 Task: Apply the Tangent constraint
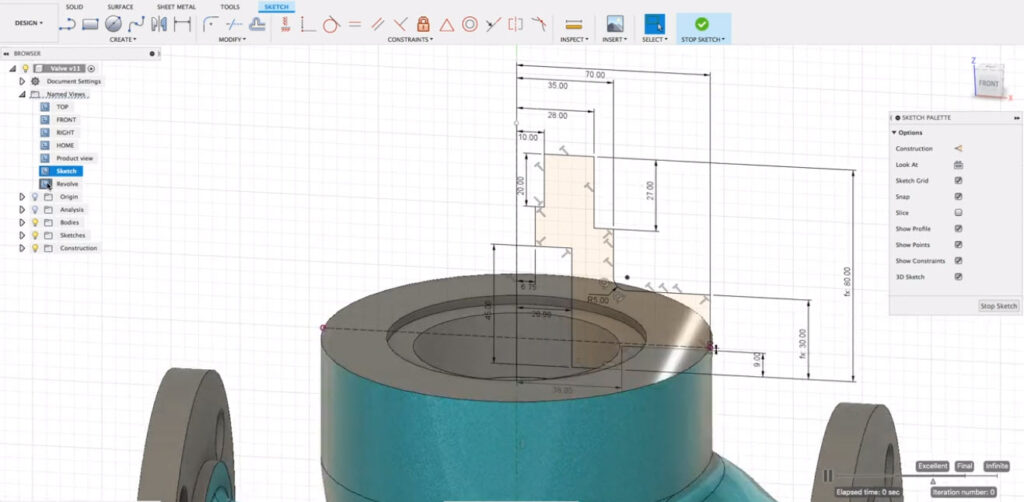pos(331,25)
